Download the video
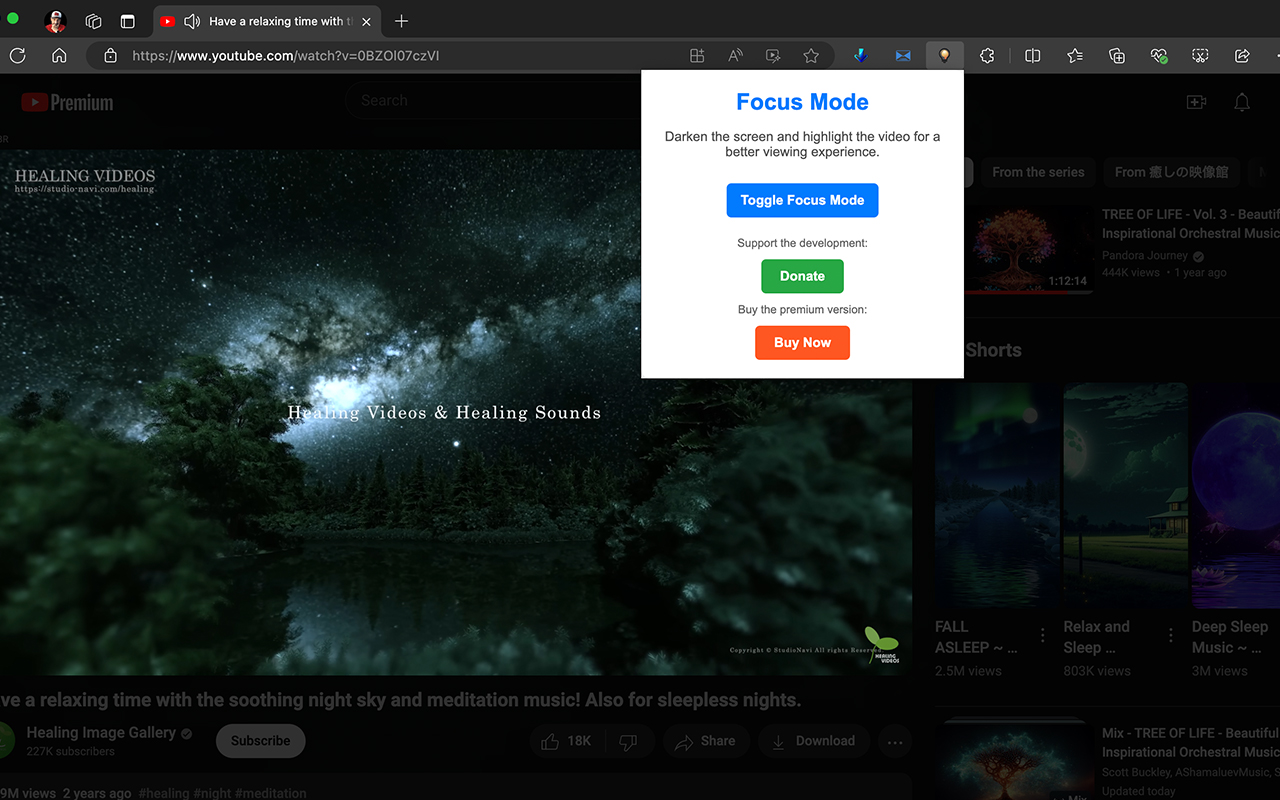The image size is (1280, 800). [813, 741]
